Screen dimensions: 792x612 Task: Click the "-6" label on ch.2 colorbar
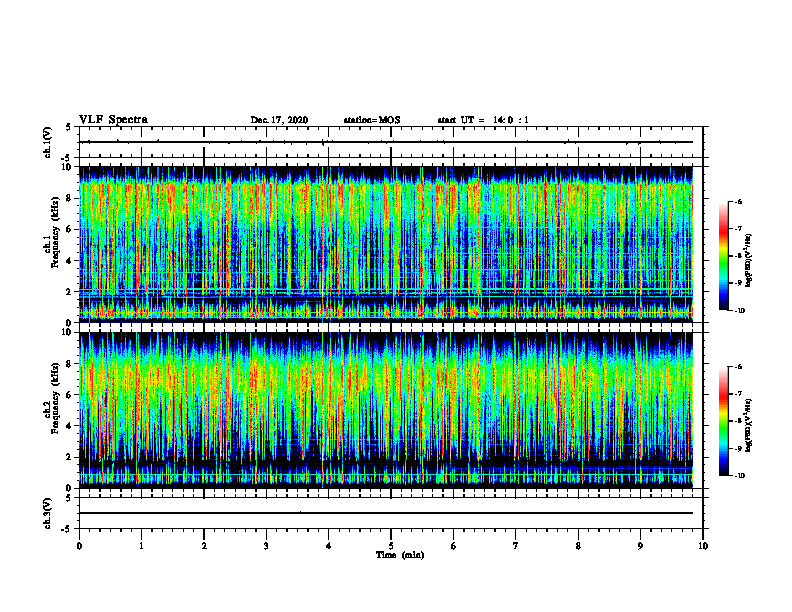(738, 367)
